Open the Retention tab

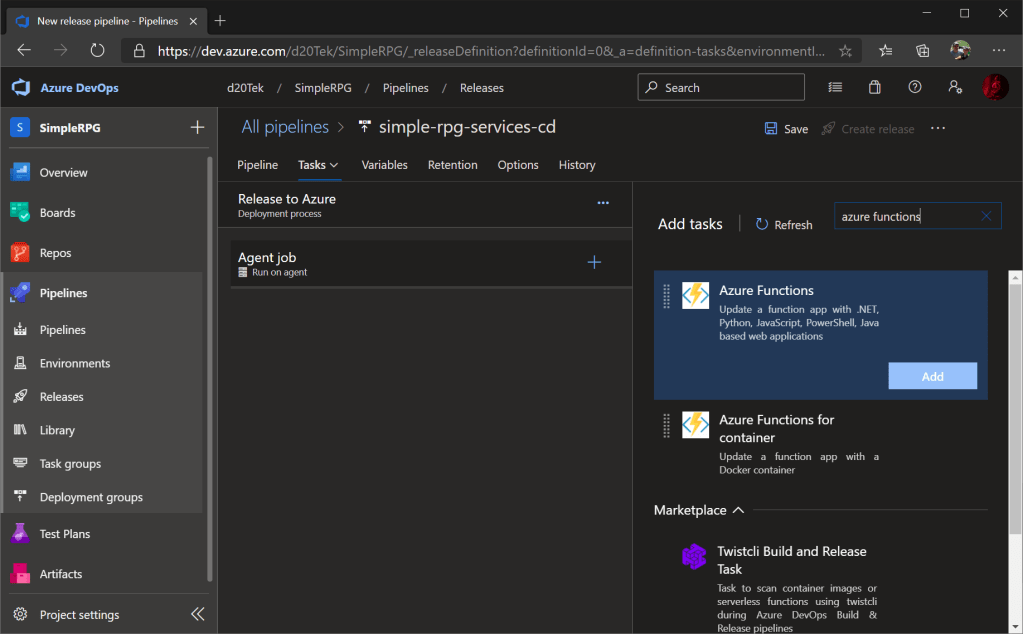[x=452, y=165]
